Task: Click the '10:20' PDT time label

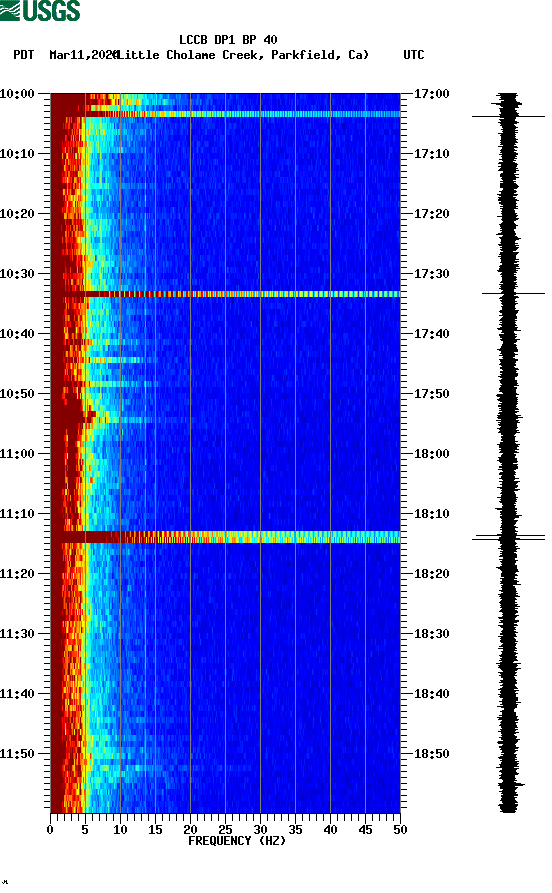Action: pos(17,214)
